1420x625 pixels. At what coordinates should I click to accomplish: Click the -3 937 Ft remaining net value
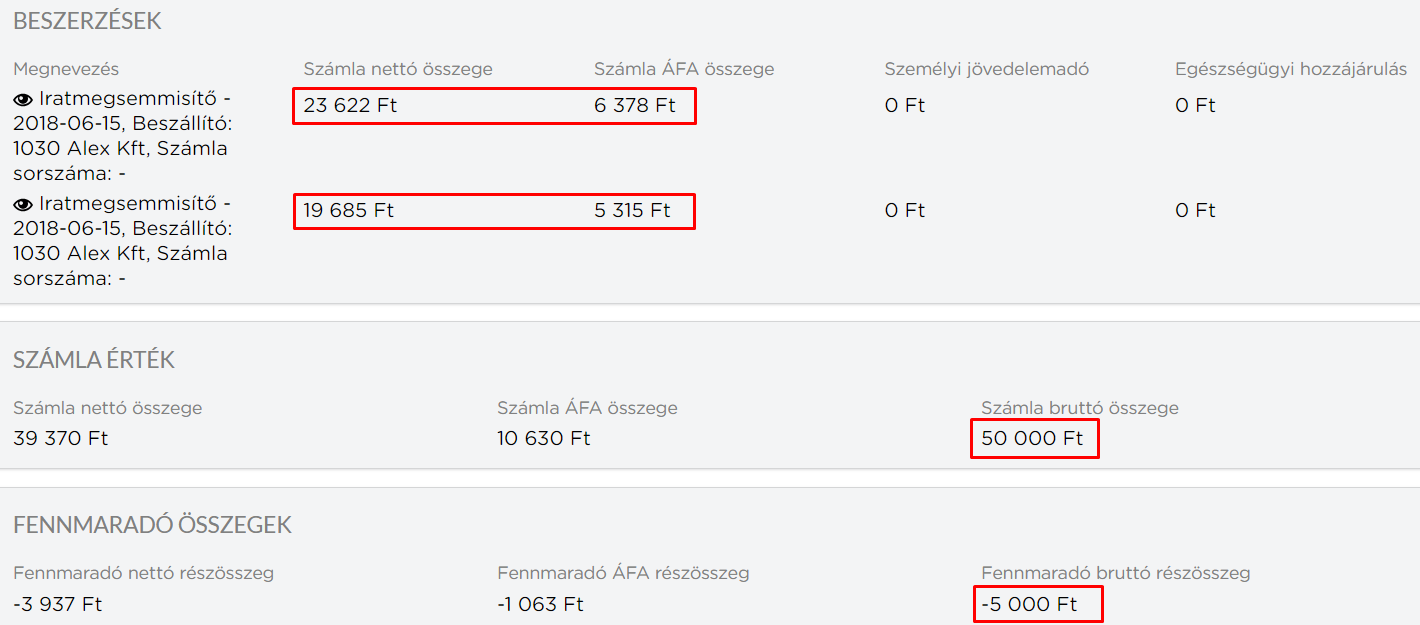[57, 604]
